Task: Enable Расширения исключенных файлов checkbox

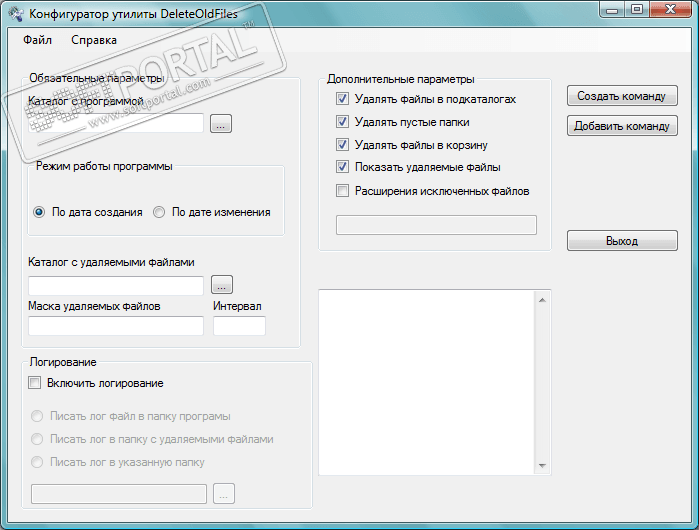Action: coord(342,191)
